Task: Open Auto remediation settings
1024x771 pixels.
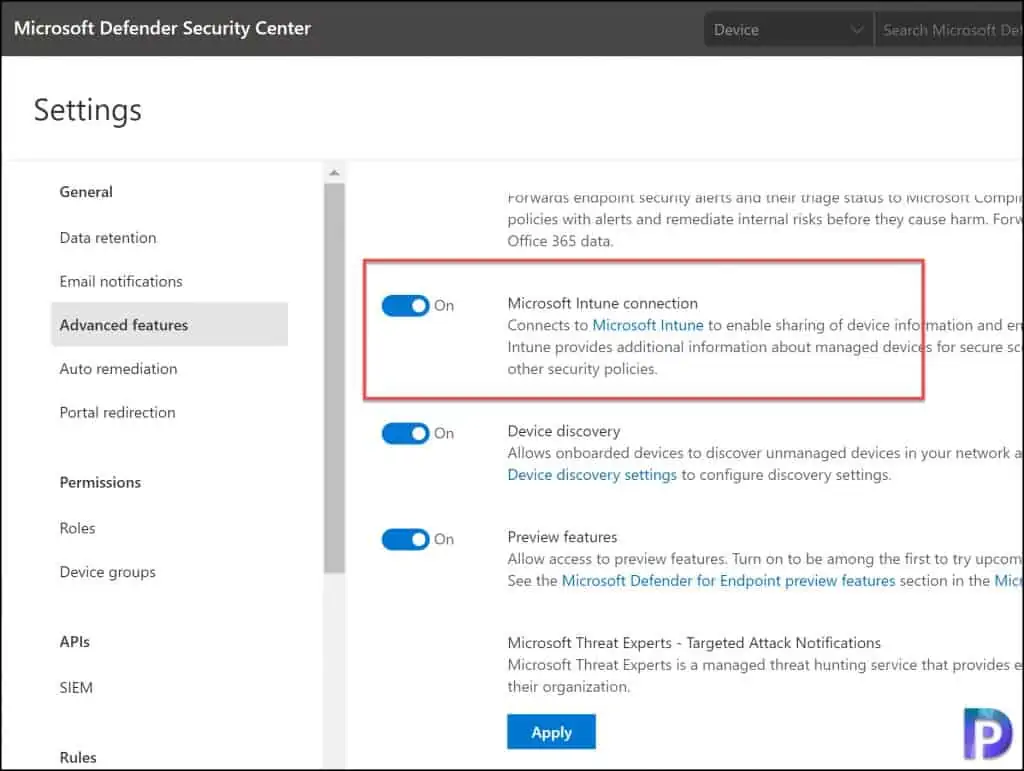Action: (118, 369)
